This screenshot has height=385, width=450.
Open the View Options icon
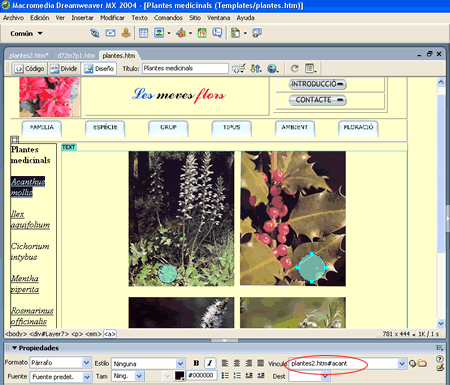pos(310,69)
